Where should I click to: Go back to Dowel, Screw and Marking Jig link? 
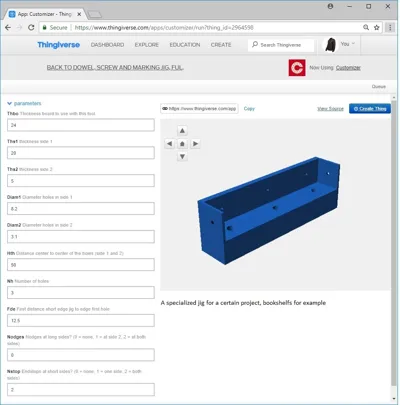tap(115, 68)
